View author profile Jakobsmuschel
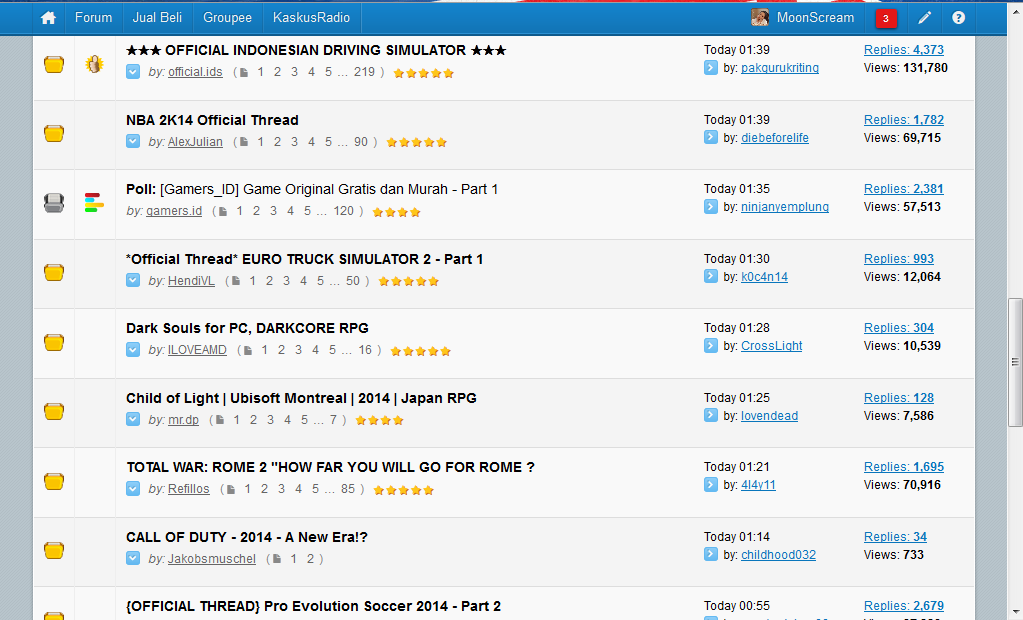This screenshot has width=1023, height=620. coord(211,559)
